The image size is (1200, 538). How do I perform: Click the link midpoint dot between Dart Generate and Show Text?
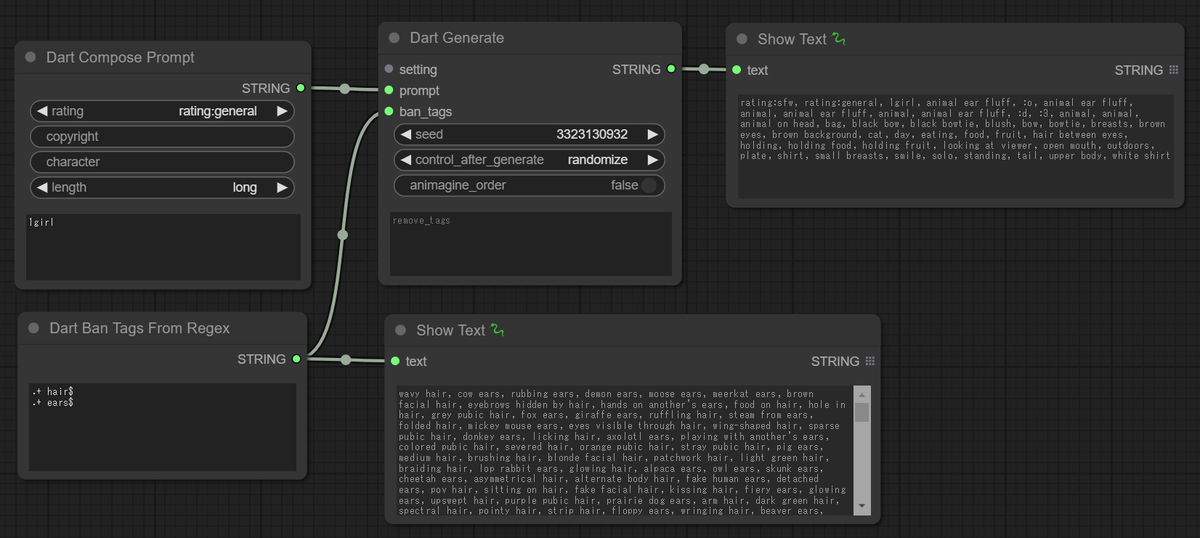[704, 69]
